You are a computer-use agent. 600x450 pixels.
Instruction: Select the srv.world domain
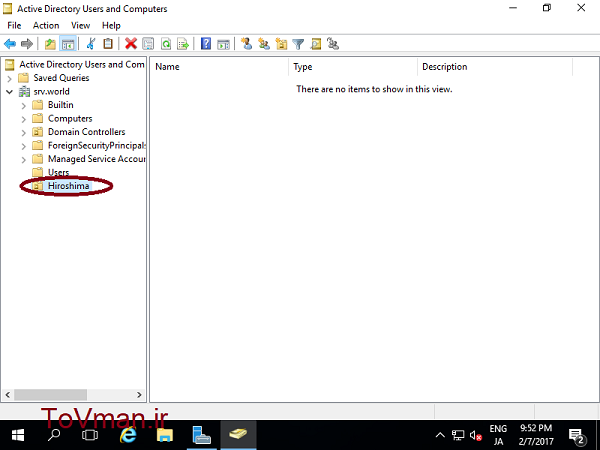point(51,91)
